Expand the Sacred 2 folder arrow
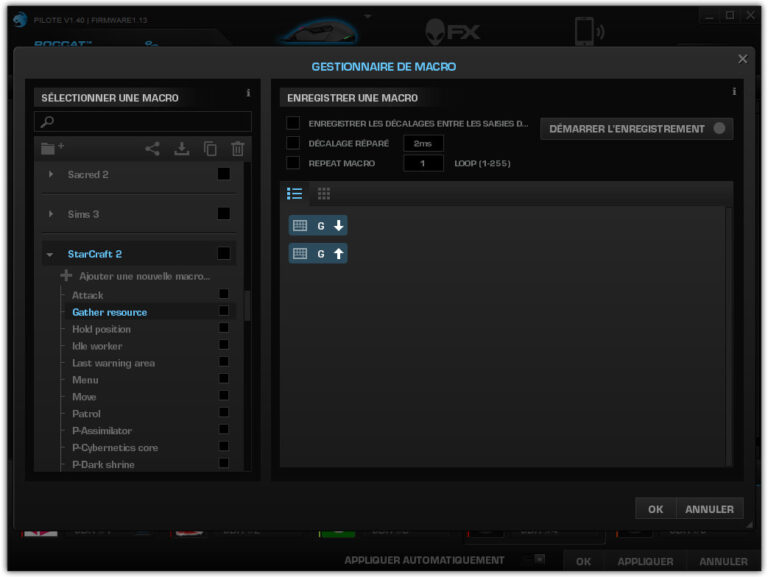 coord(50,174)
